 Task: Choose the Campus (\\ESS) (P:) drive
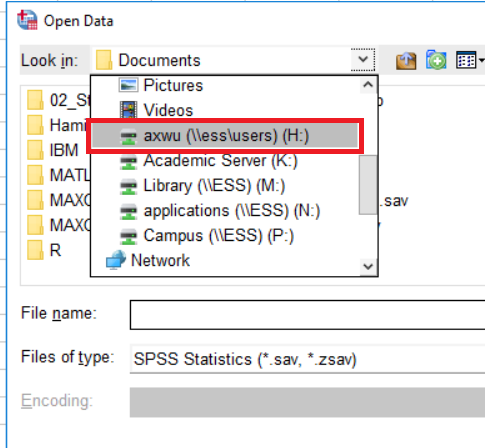[x=219, y=236]
